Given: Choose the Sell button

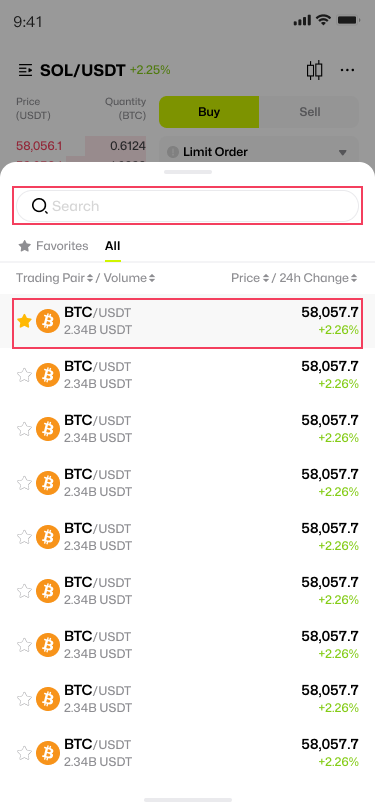Looking at the screenshot, I should pos(309,112).
